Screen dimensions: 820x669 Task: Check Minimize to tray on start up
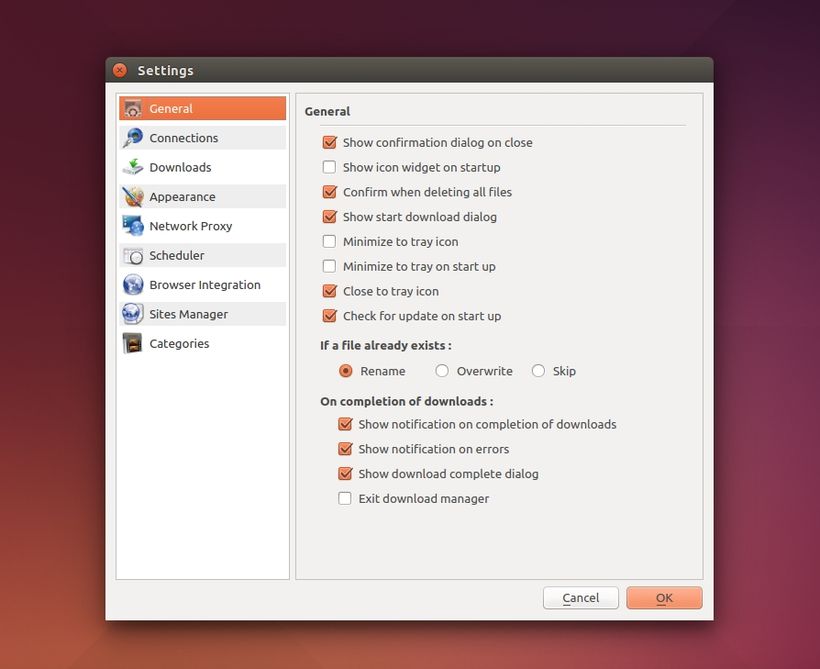point(329,266)
